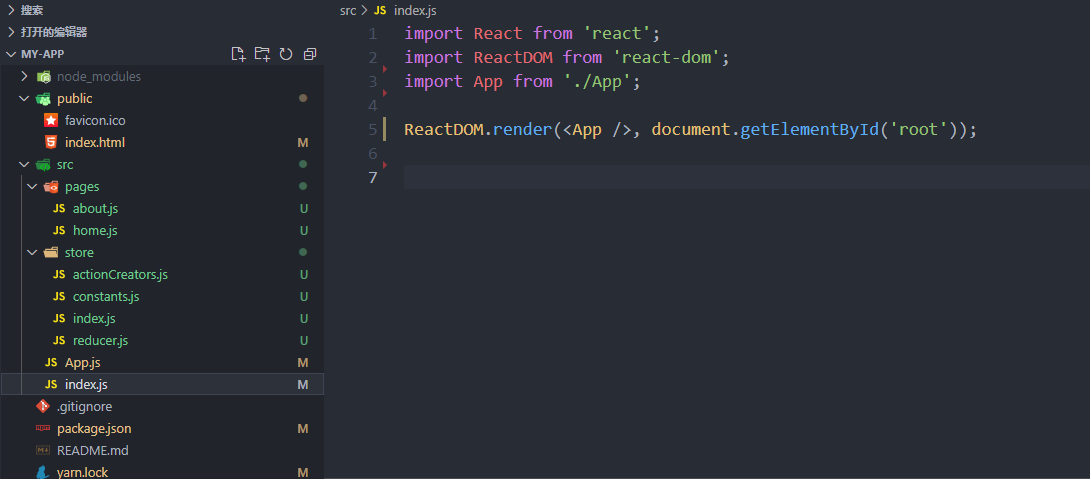Viewport: 1090px width, 479px height.
Task: Click line number 5 in the gutter
Action: tap(373, 129)
